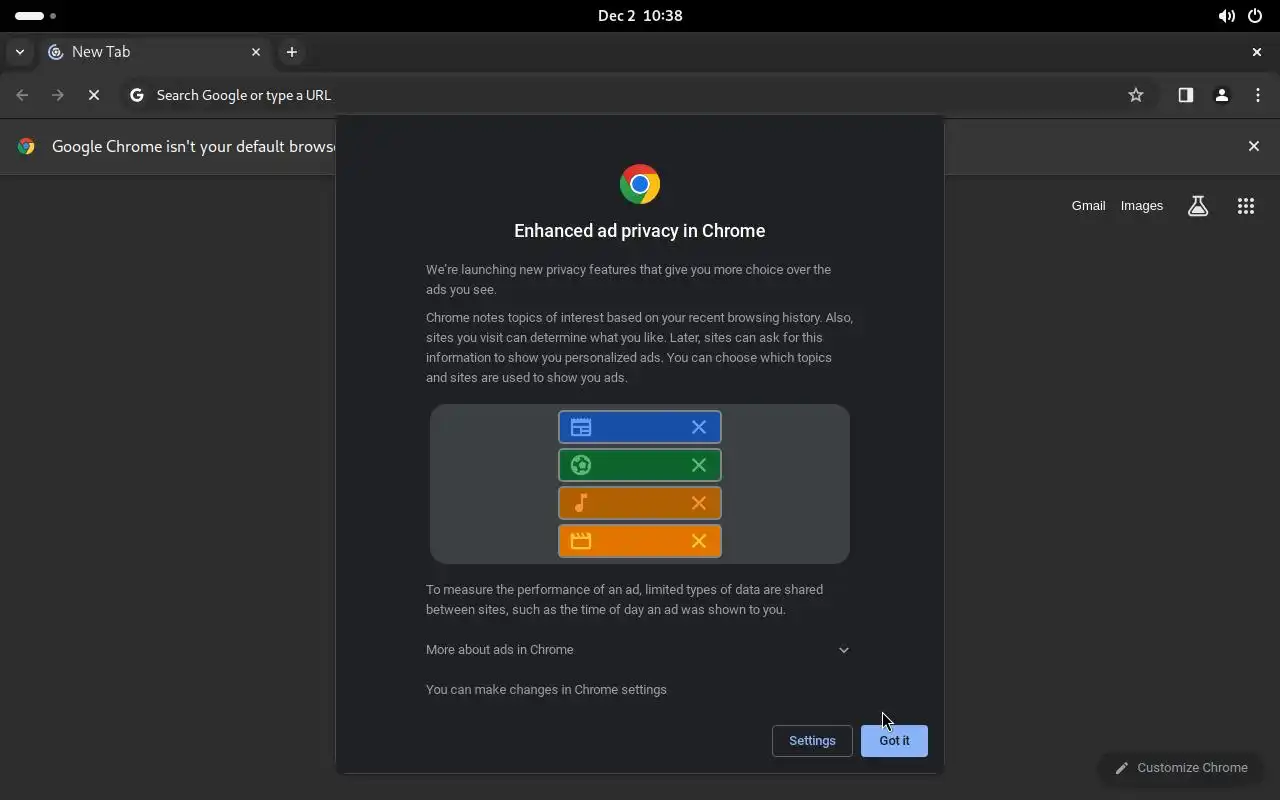Open the tab search dropdown arrow
The image size is (1280, 800).
point(20,52)
